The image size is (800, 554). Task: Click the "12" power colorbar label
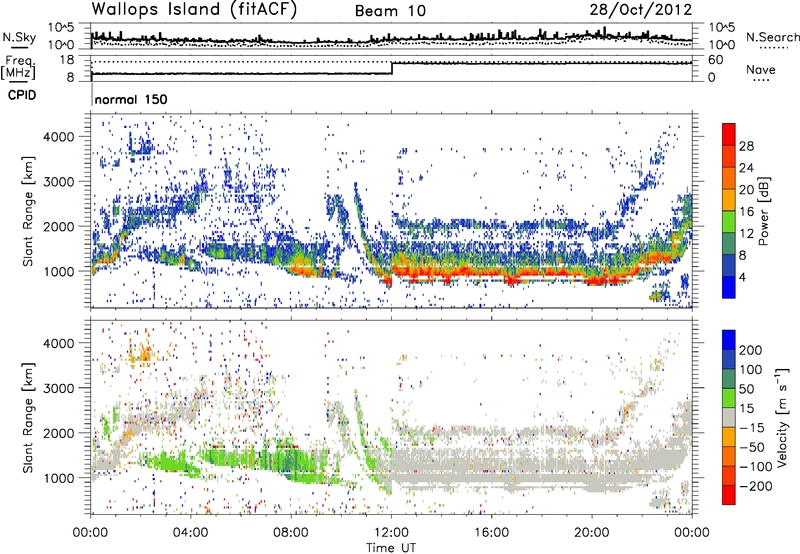pyautogui.click(x=746, y=234)
